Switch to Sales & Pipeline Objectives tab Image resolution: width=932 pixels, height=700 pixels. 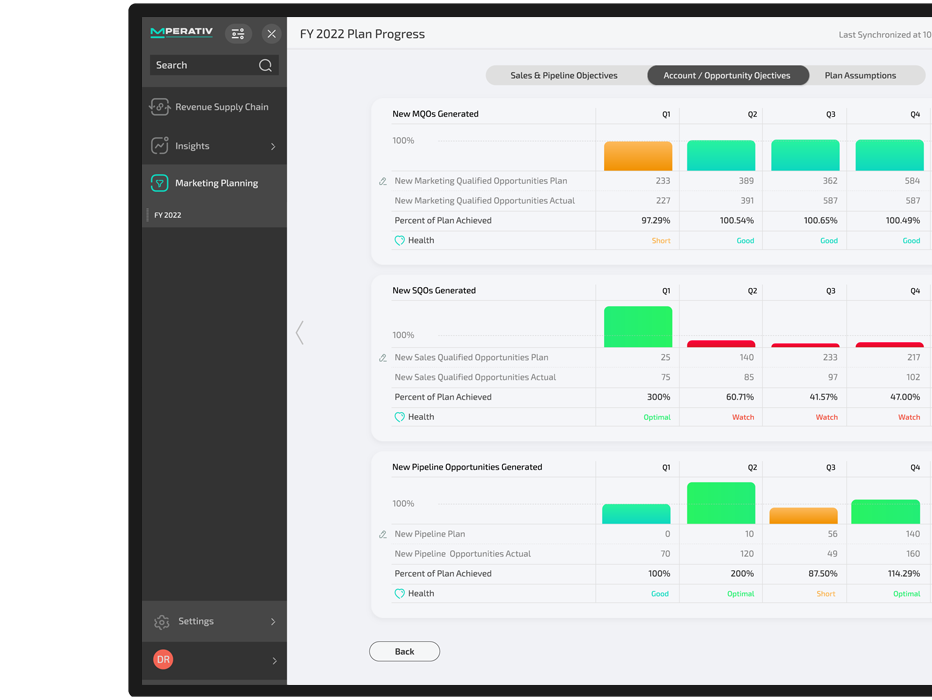(x=563, y=75)
